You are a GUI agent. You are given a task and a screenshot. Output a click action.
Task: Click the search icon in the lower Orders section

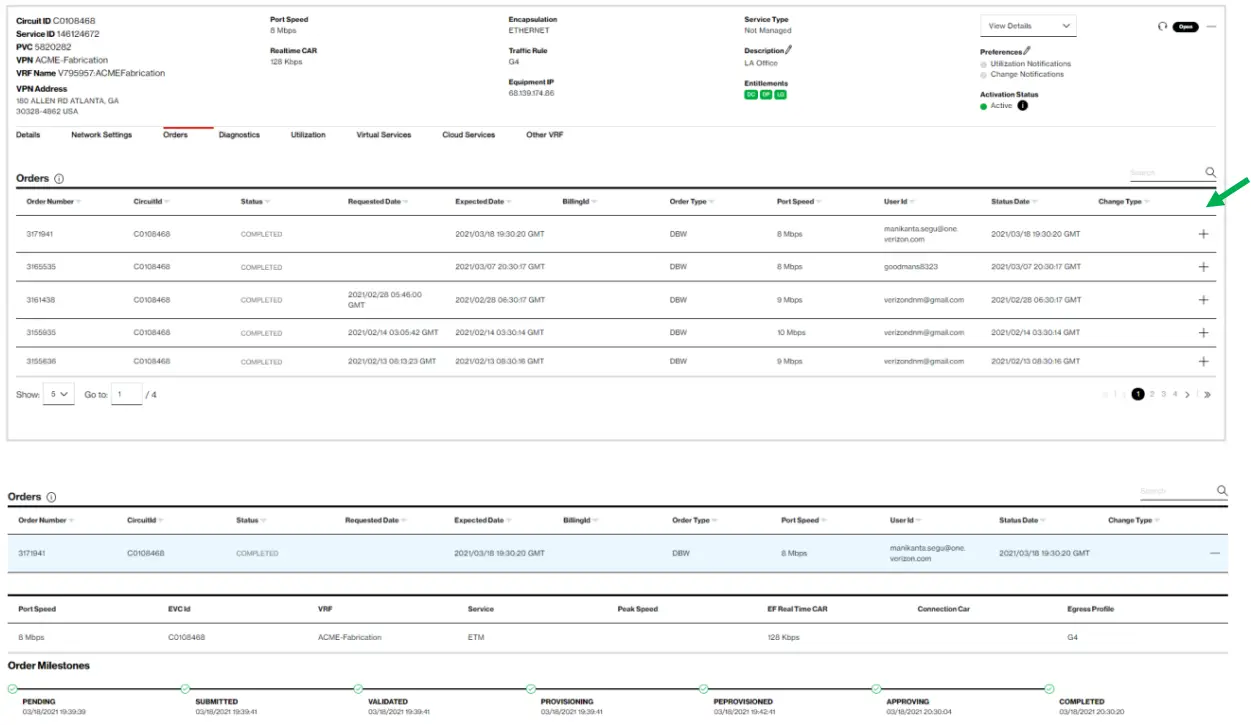(1221, 490)
